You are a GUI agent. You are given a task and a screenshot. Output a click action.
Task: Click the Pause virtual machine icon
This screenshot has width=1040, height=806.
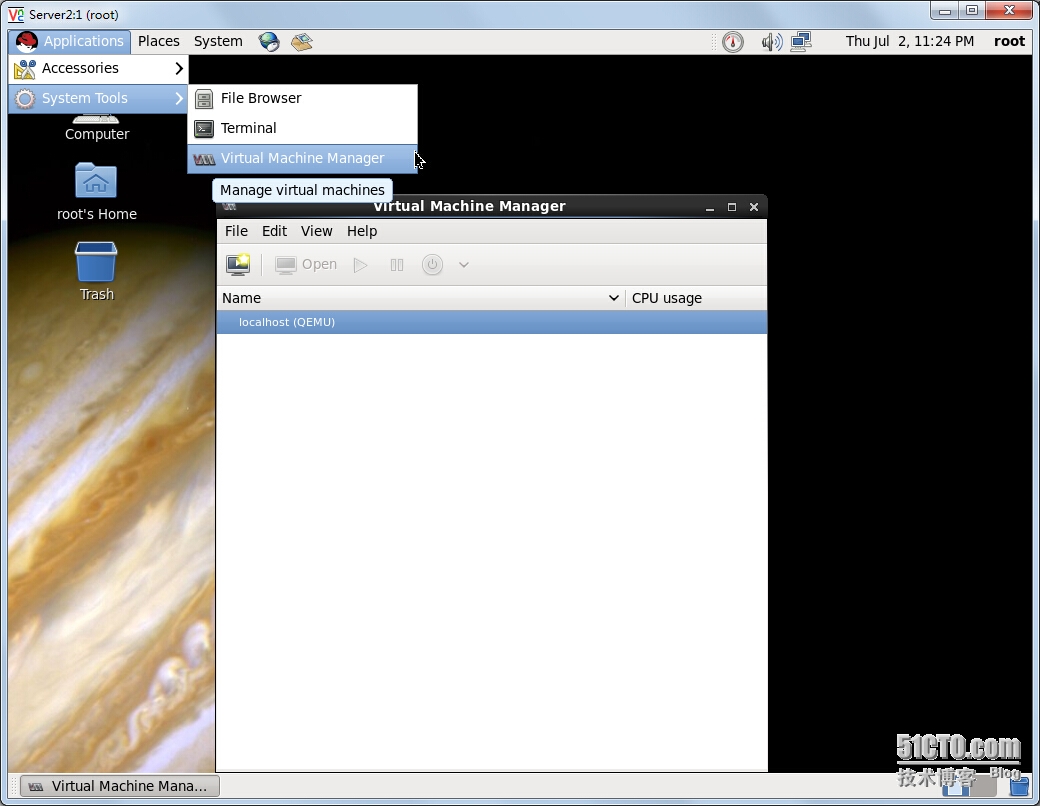click(x=397, y=265)
